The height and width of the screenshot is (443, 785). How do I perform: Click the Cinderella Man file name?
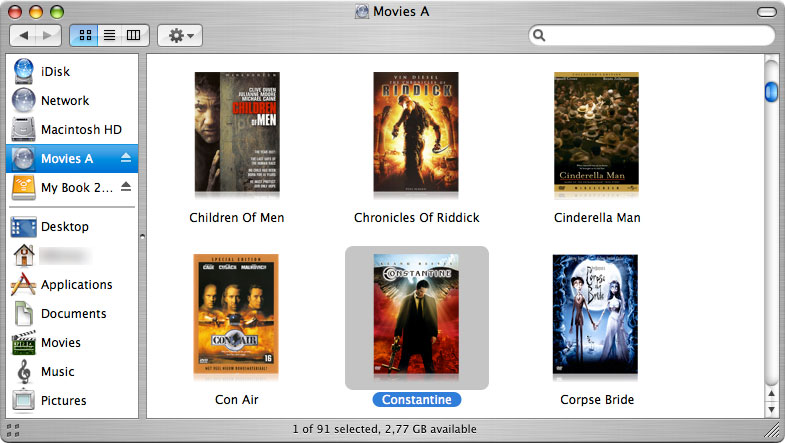point(597,218)
